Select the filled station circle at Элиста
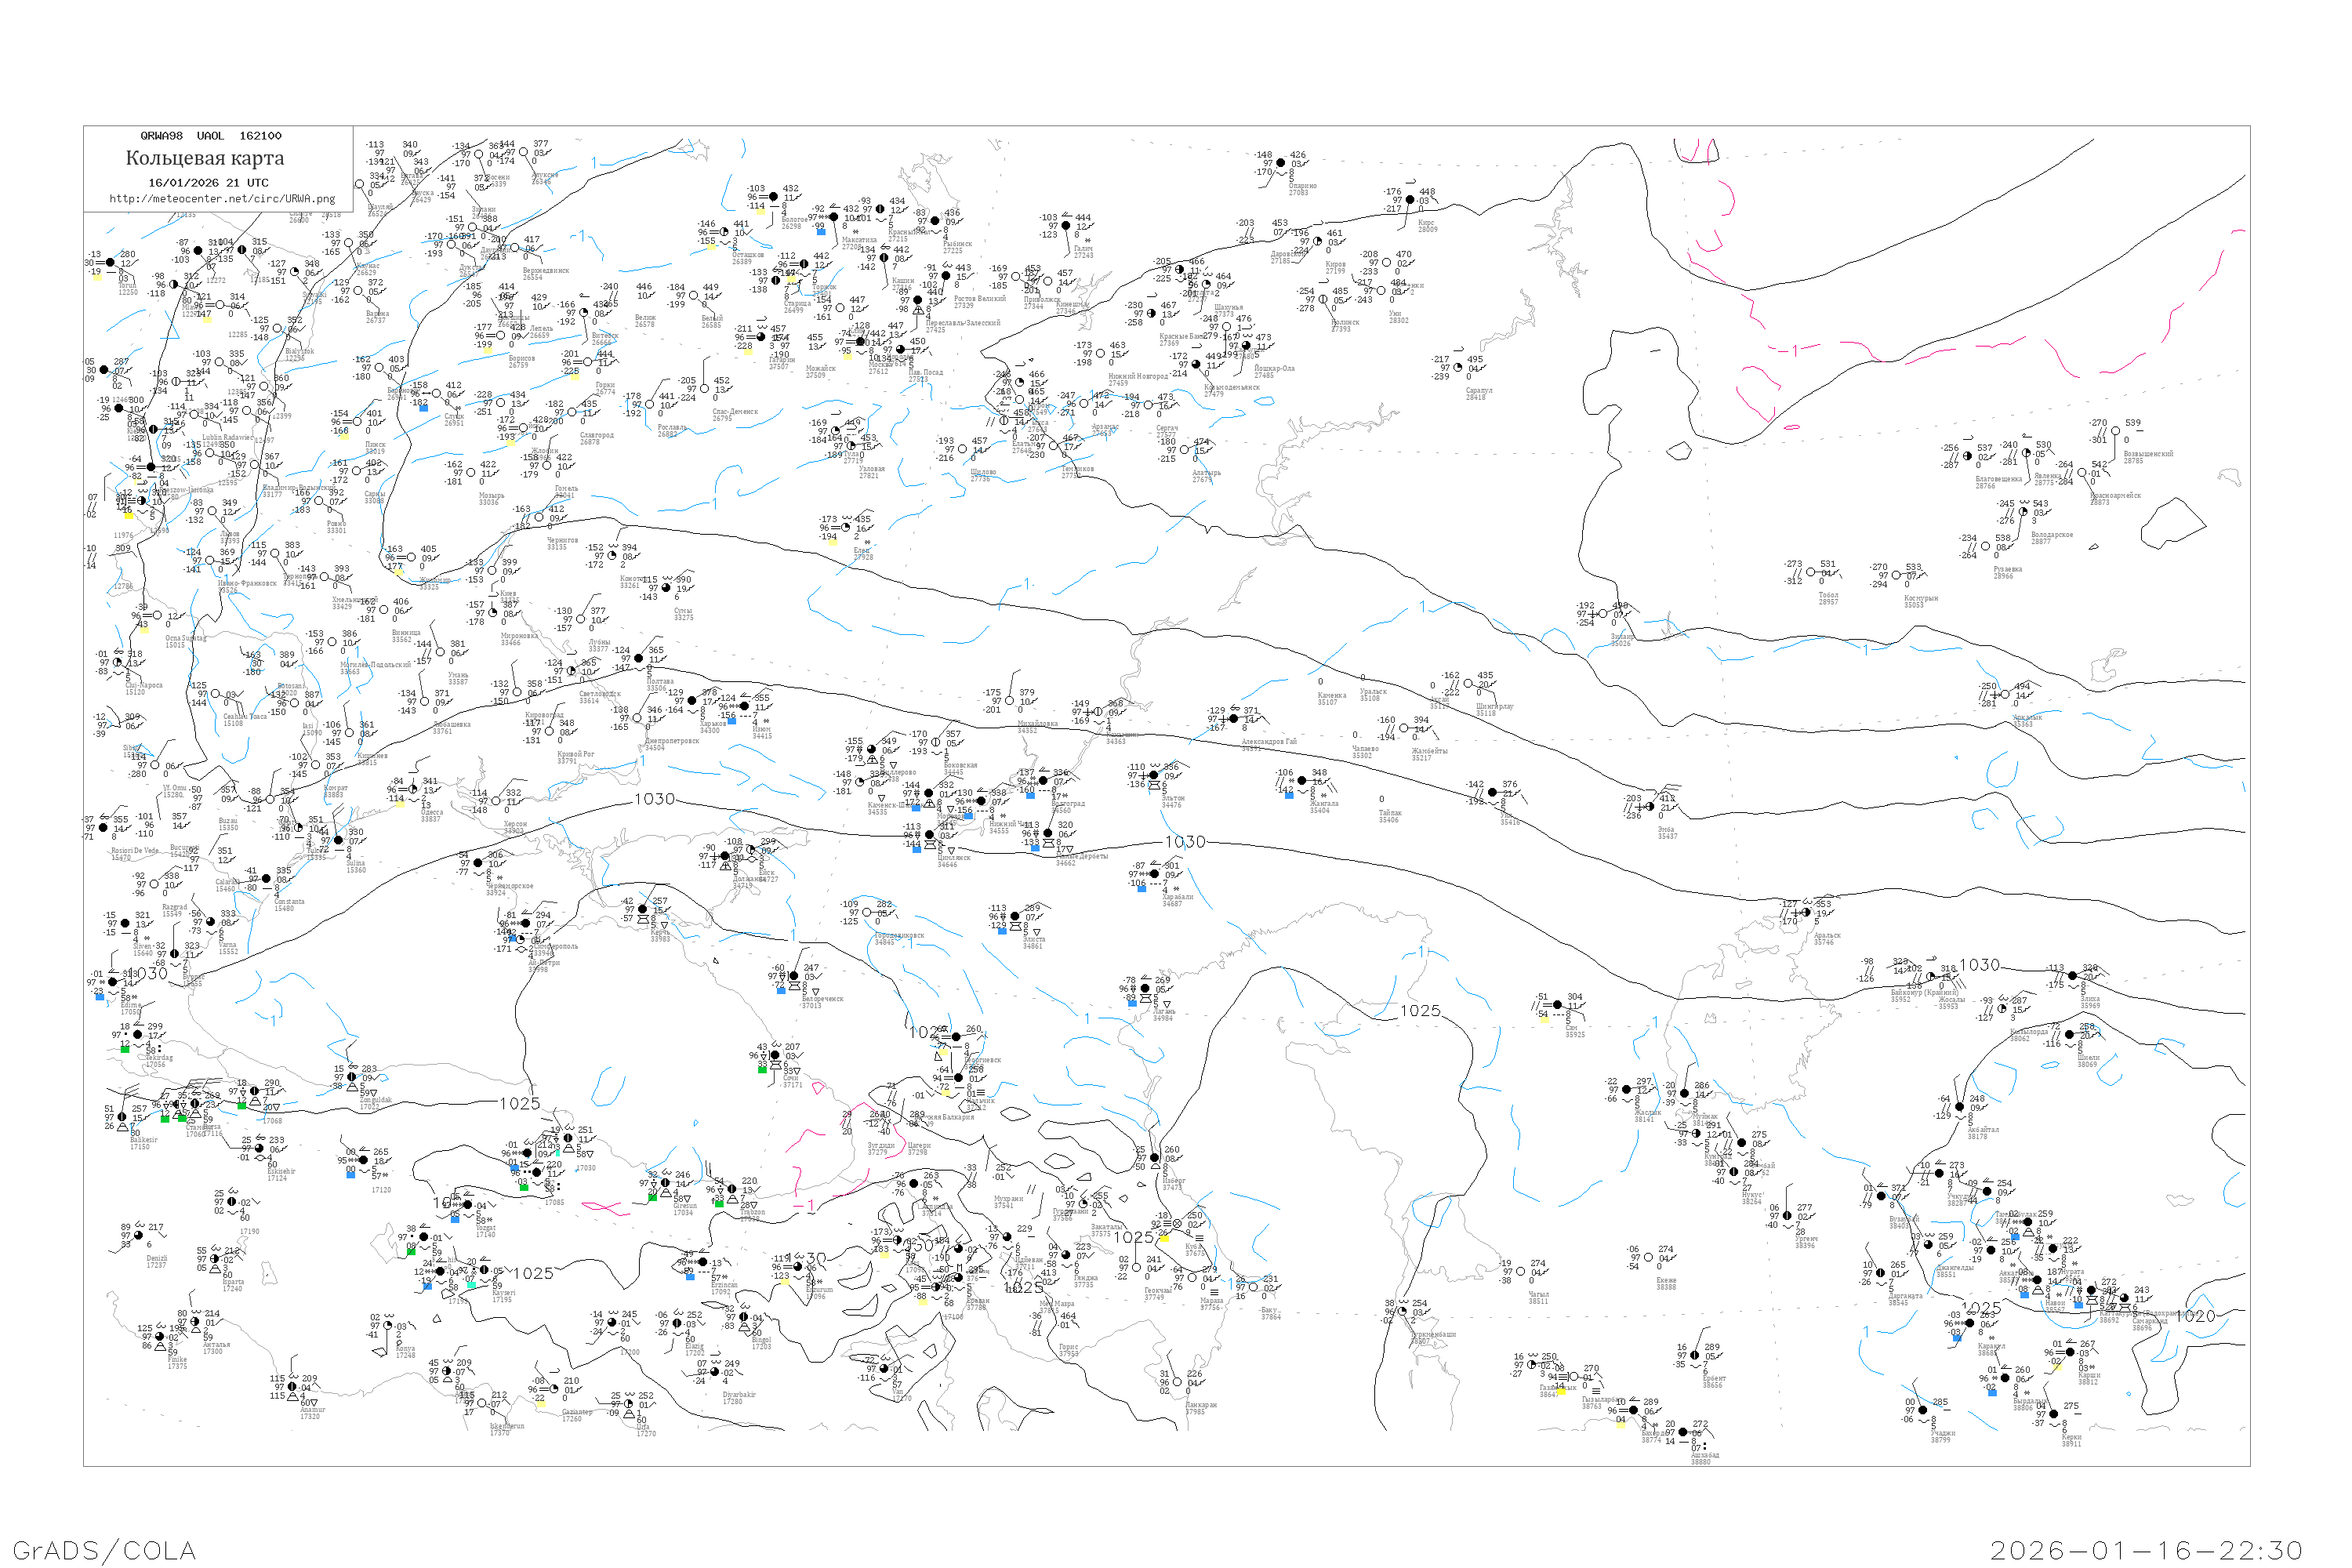Viewport: 2352px width, 1568px height. pos(1015,916)
